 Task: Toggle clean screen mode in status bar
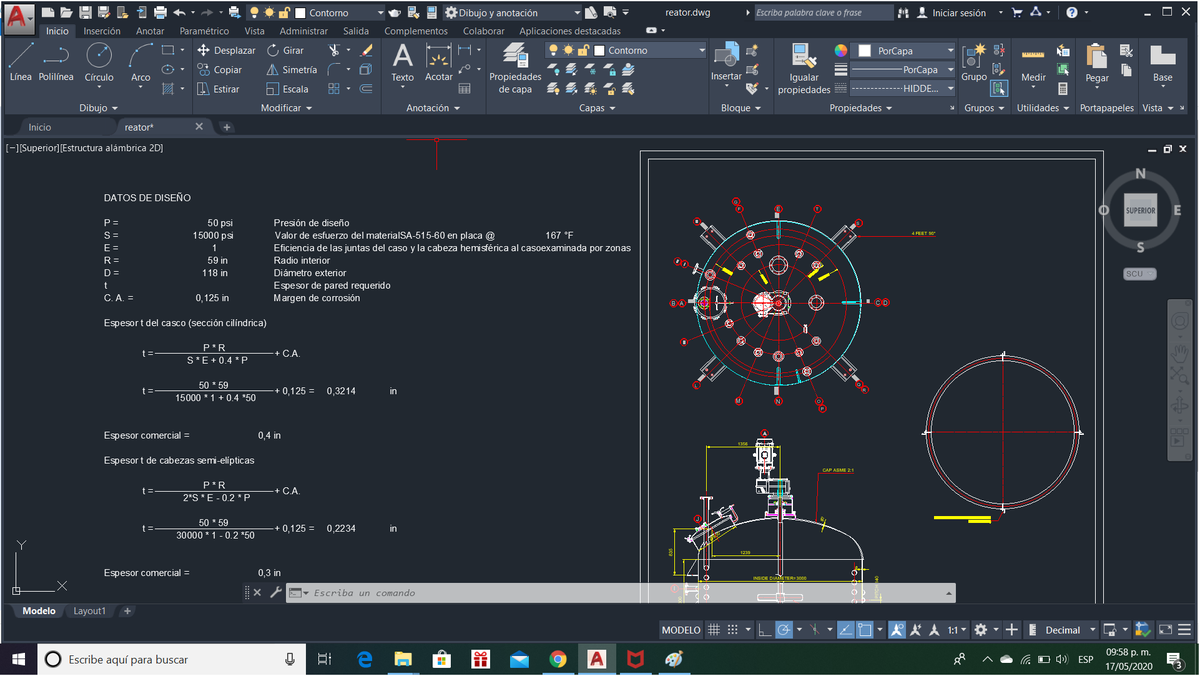click(x=1165, y=630)
